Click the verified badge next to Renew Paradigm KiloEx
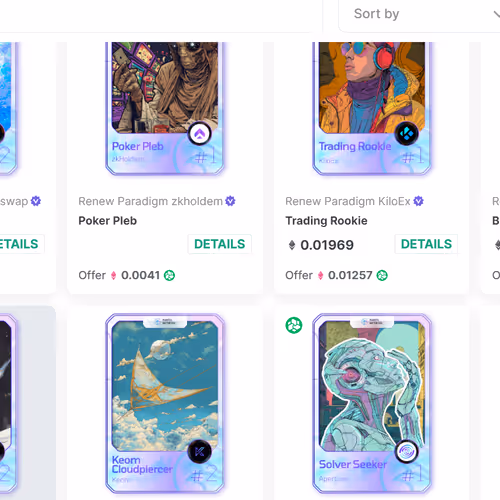Viewport: 500px width, 500px height. pyautogui.click(x=418, y=201)
